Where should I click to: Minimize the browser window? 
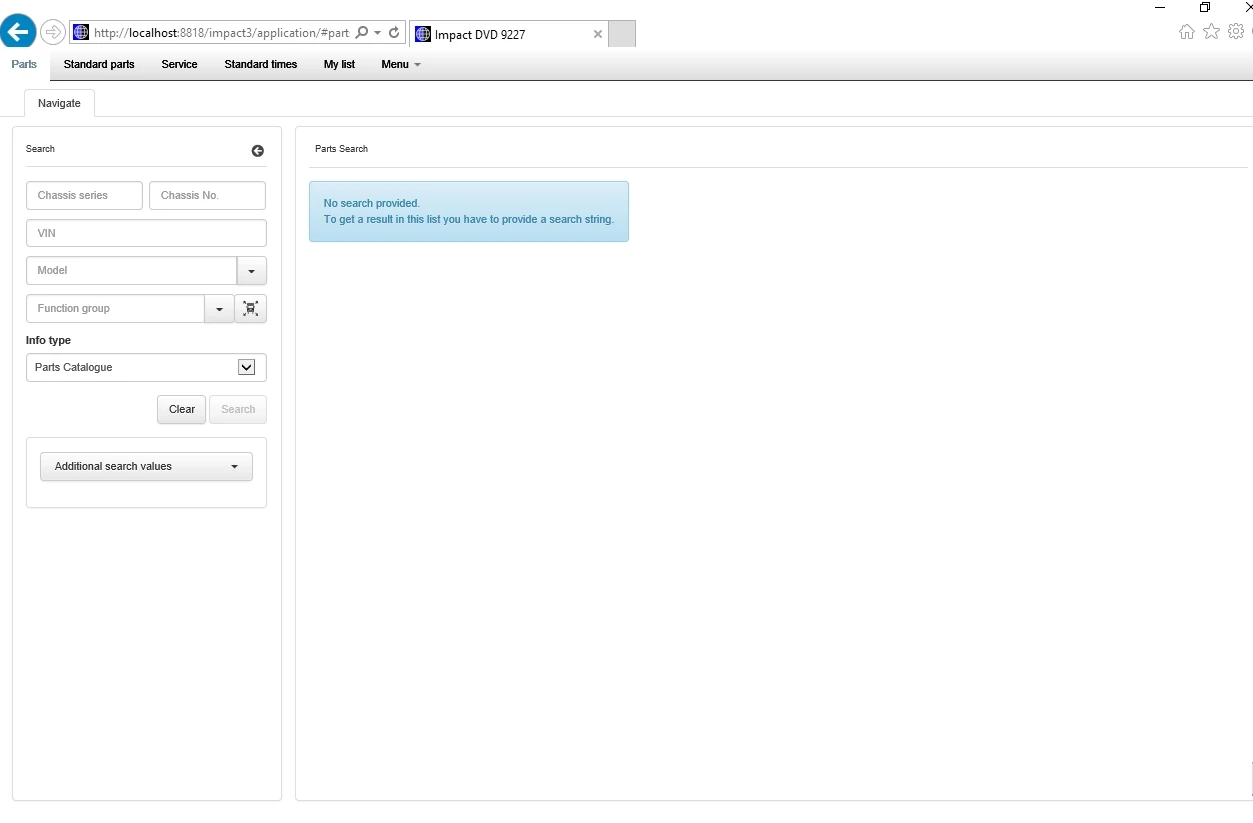click(1160, 7)
